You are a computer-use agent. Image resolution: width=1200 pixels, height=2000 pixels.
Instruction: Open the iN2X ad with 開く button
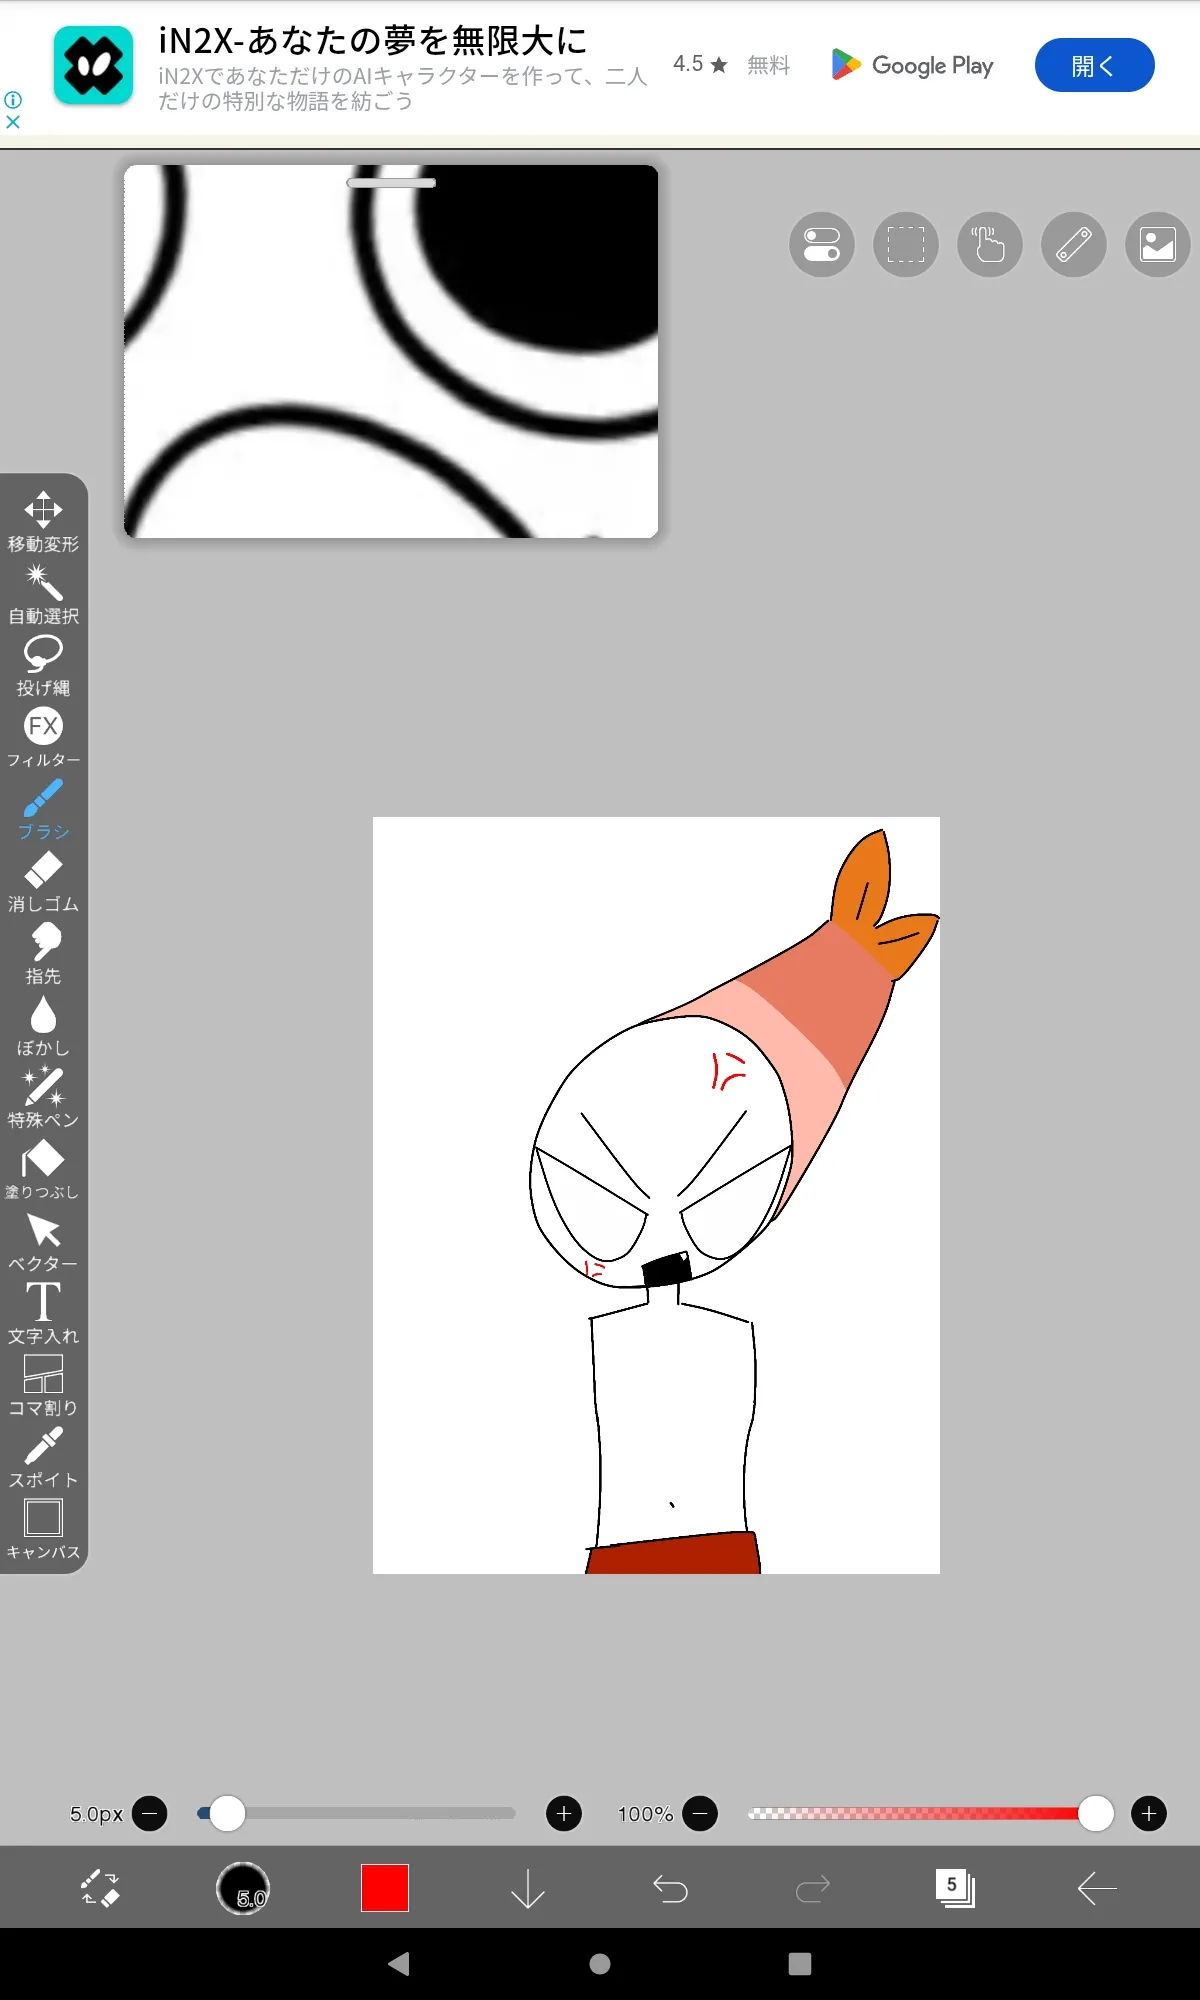(x=1094, y=65)
